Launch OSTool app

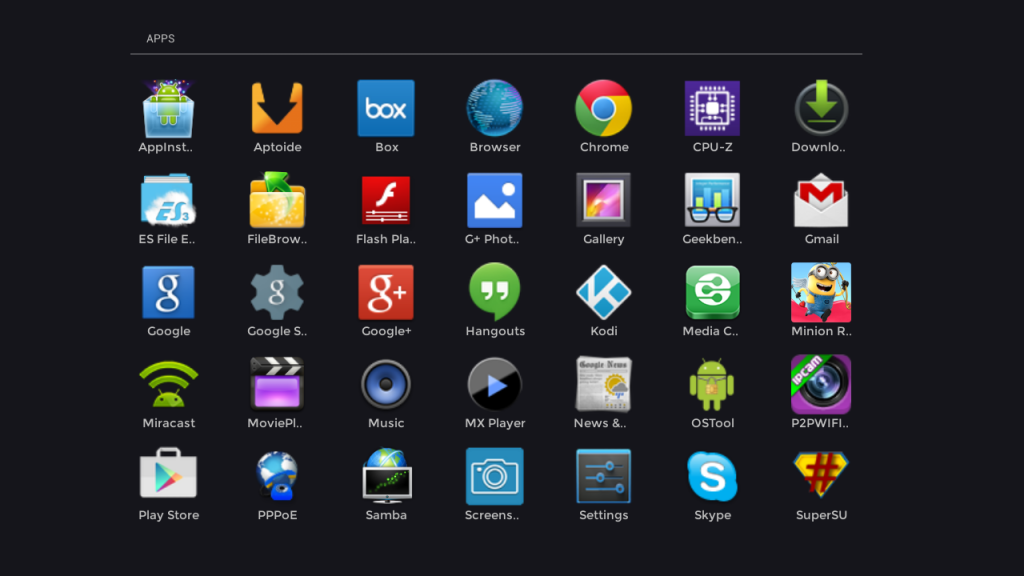[x=712, y=385]
